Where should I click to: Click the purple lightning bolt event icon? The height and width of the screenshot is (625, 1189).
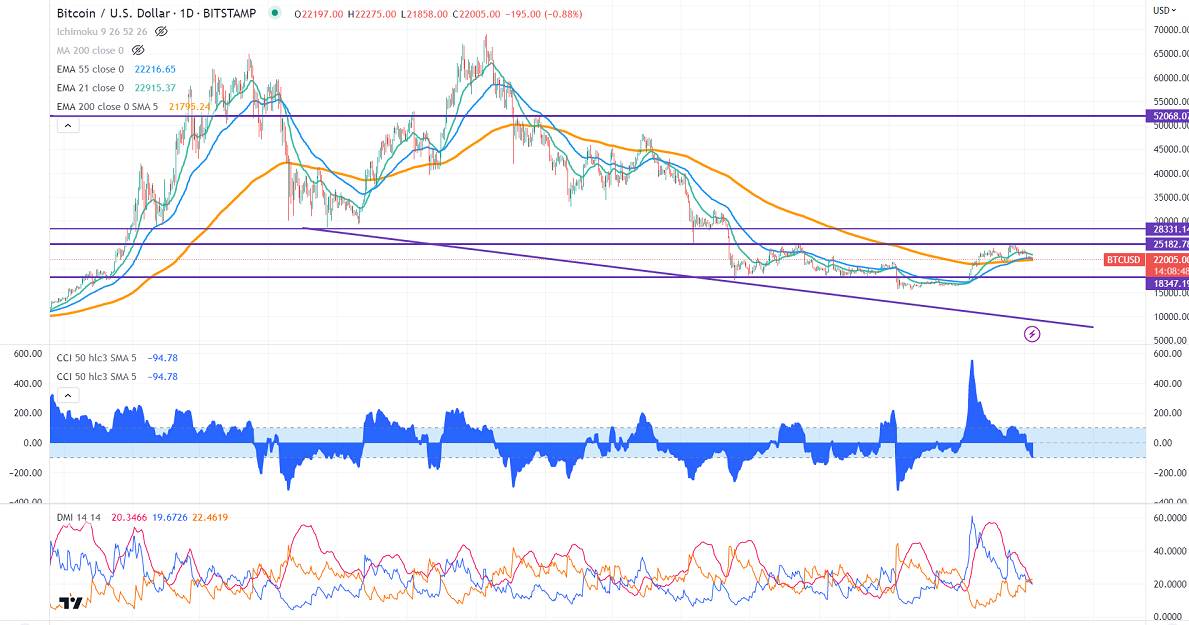(x=1033, y=333)
